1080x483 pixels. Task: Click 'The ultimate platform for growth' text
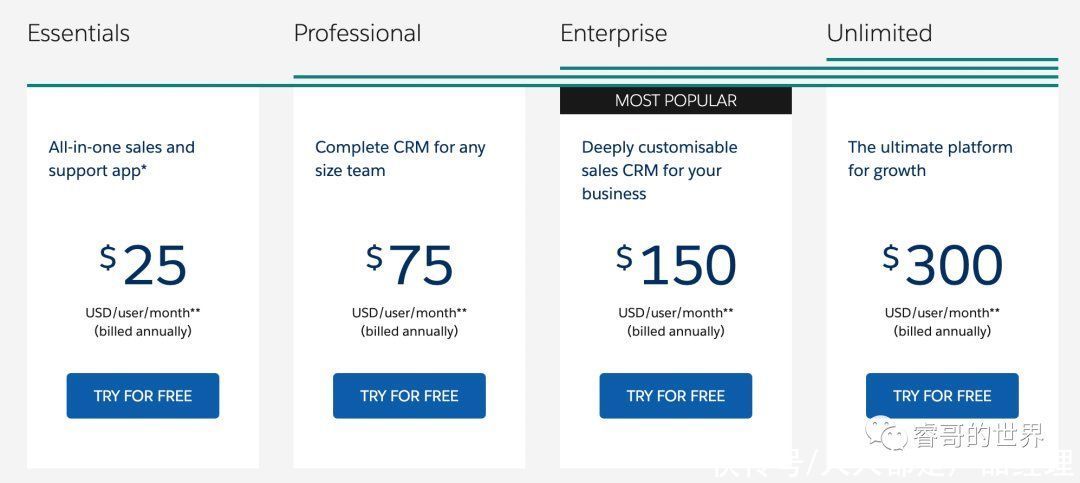pyautogui.click(x=930, y=159)
